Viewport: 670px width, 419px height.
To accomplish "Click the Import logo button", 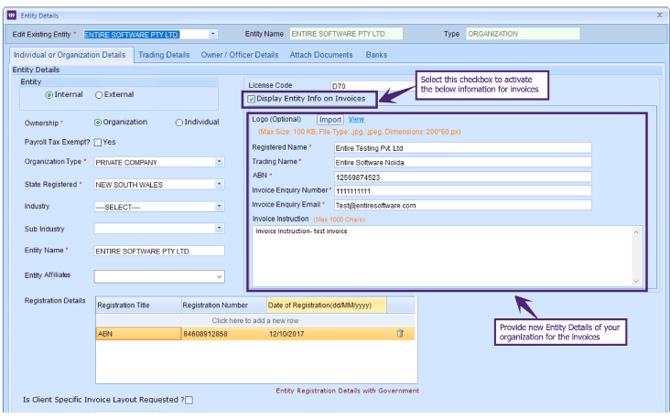I will point(330,120).
